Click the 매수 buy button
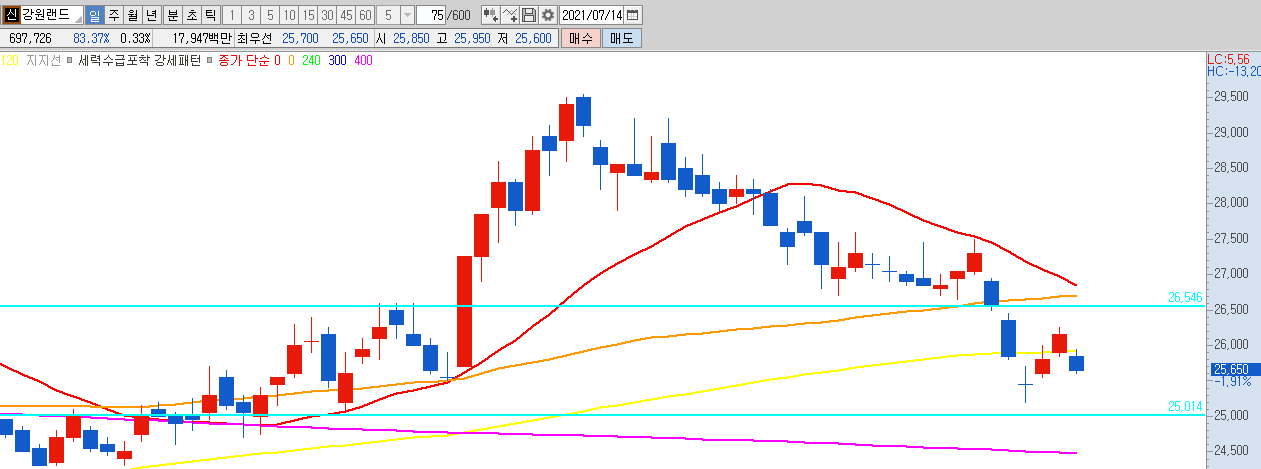 point(579,38)
